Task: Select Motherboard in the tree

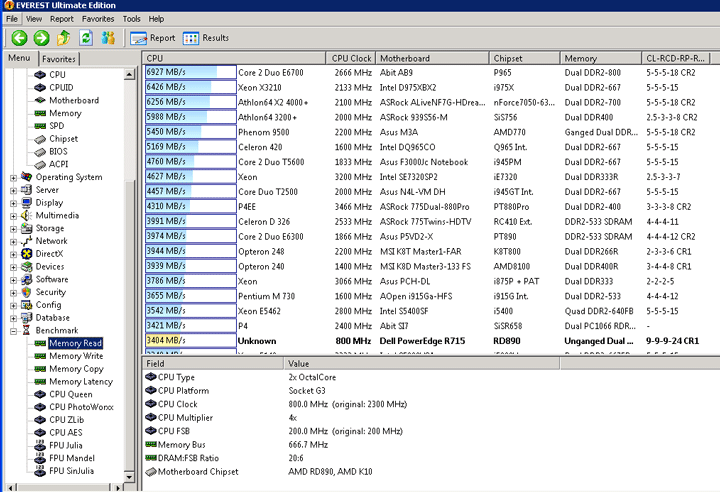Action: [x=73, y=100]
